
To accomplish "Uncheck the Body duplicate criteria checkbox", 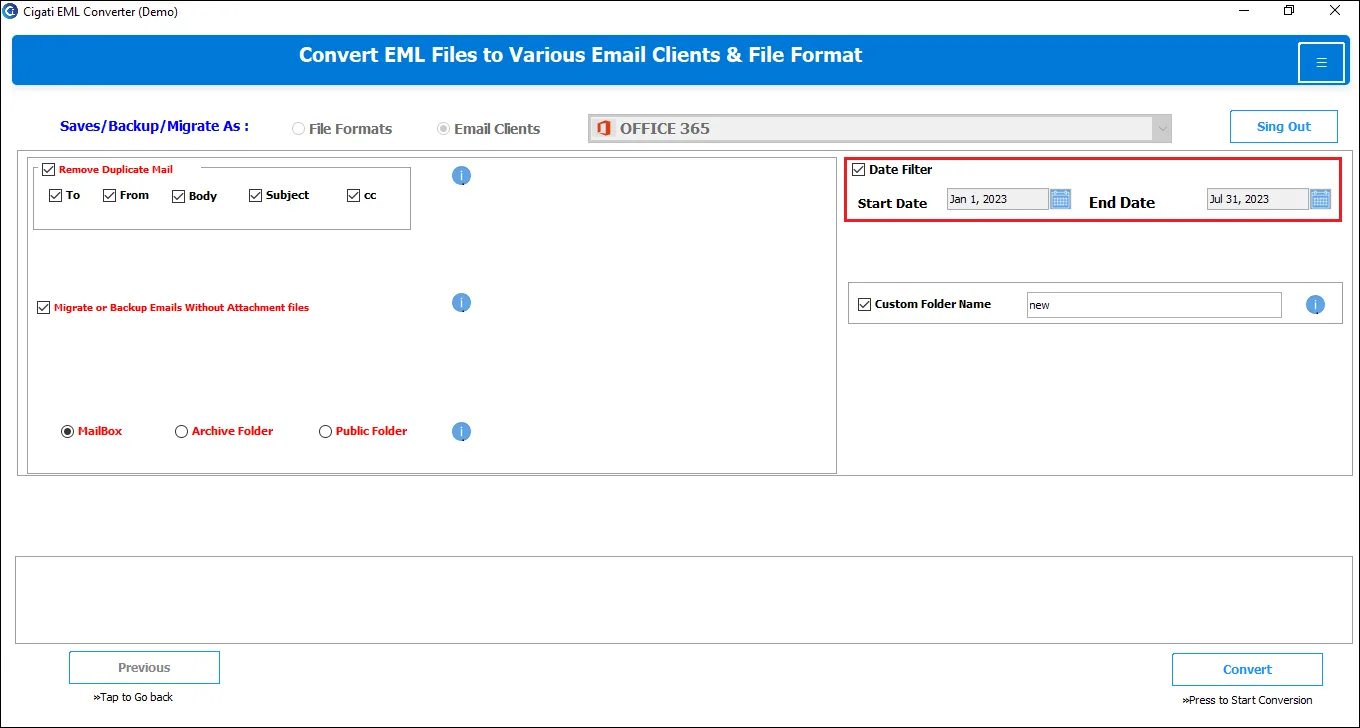I will click(179, 196).
